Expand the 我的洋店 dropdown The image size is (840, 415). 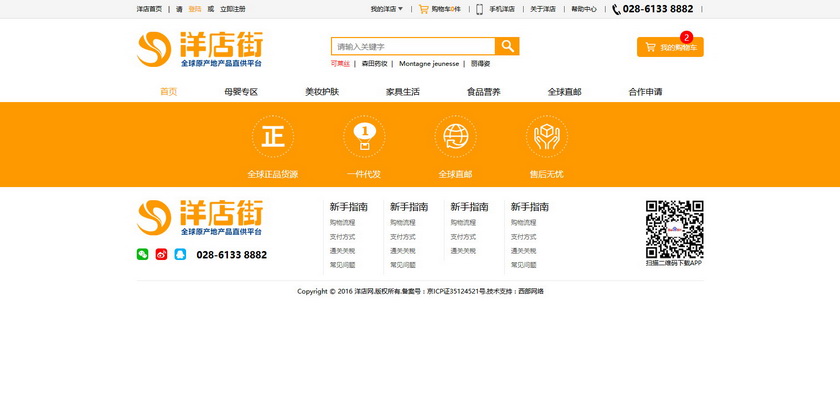(387, 9)
